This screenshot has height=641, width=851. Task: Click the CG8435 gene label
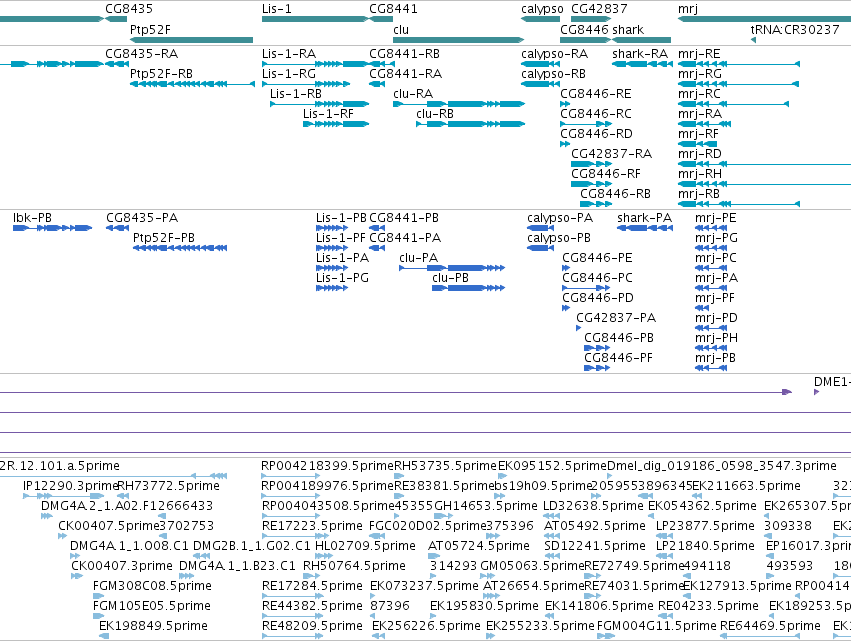[129, 9]
